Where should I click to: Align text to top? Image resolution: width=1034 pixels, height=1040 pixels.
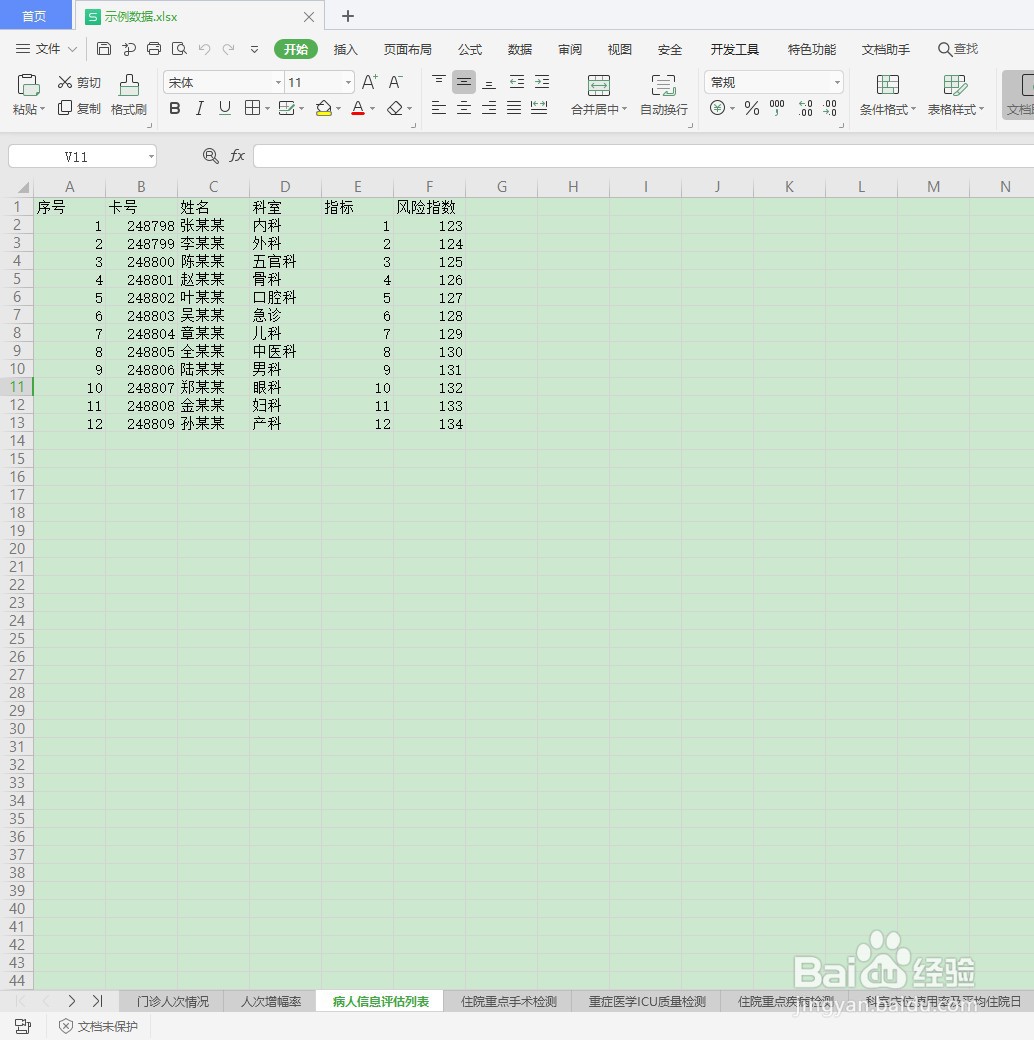tap(438, 82)
